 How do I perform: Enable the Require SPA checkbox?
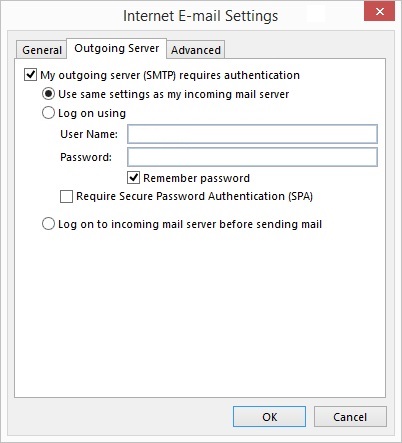(x=66, y=196)
